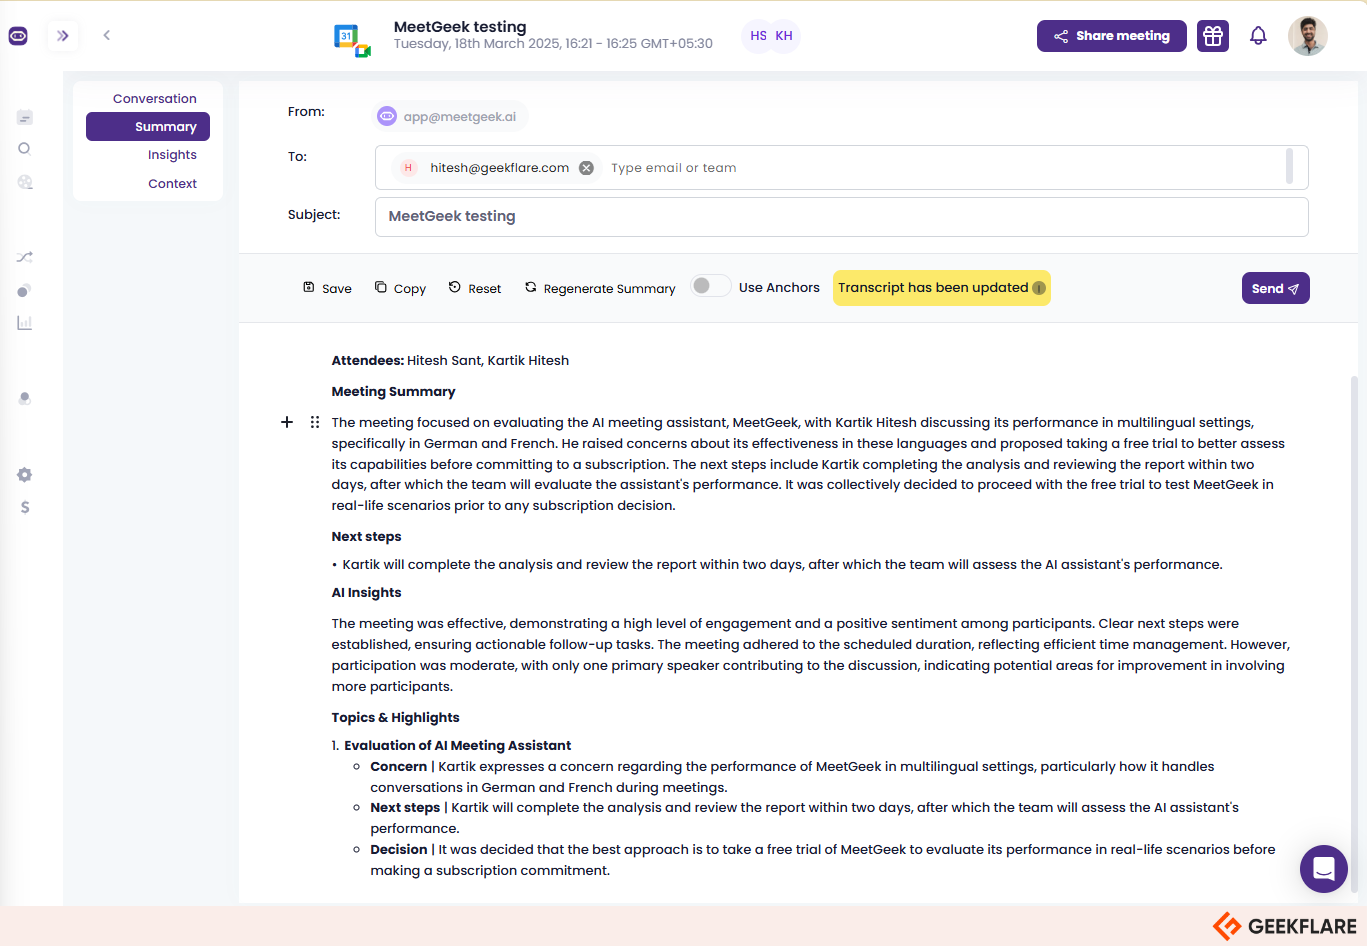The image size is (1367, 946).
Task: Open the notifications bell
Action: [1258, 36]
